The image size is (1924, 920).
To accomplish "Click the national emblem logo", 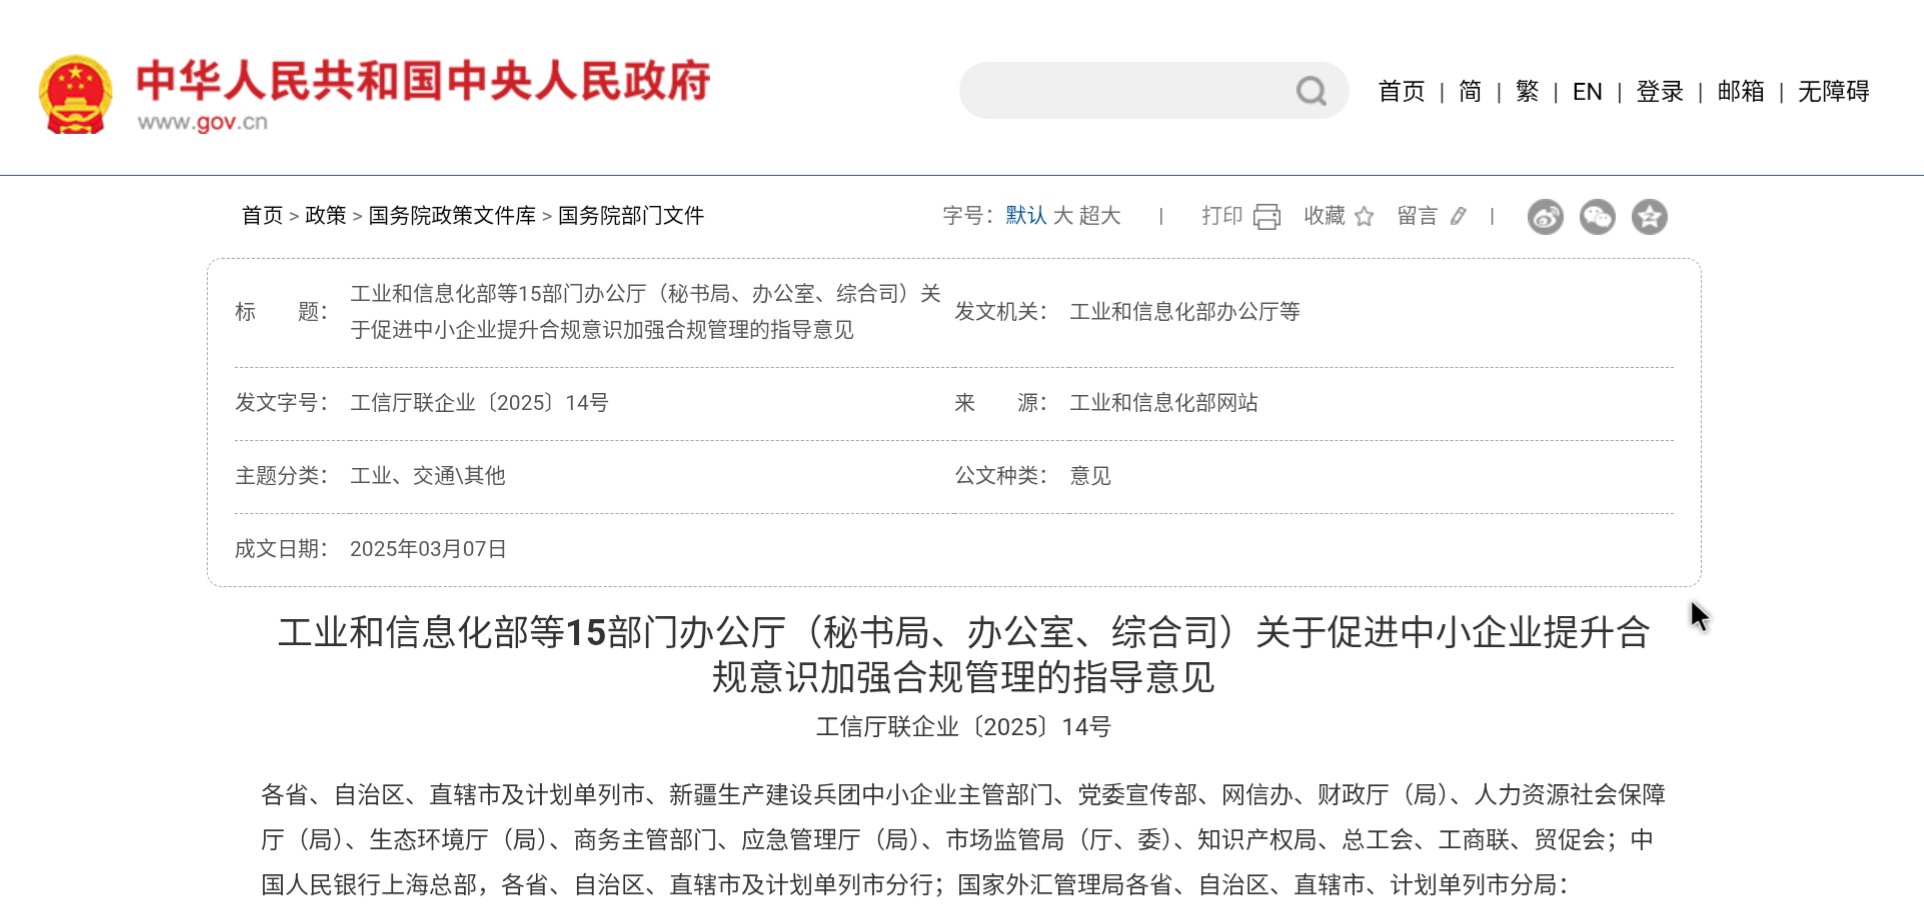I will coord(75,94).
